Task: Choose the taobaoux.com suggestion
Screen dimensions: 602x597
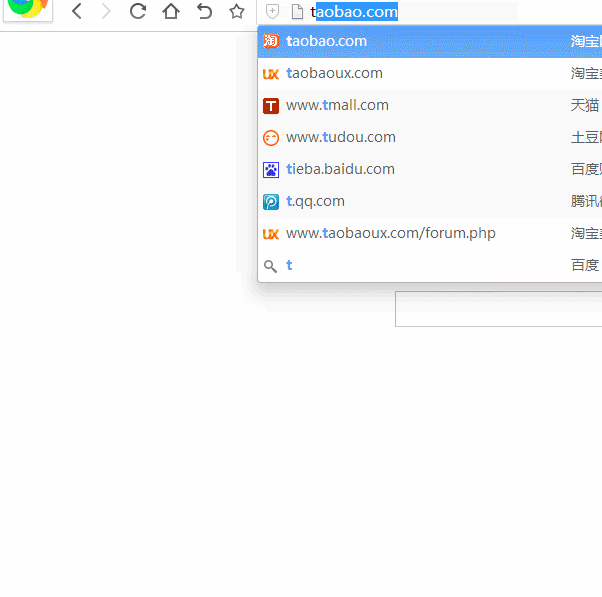Action: tap(430, 73)
